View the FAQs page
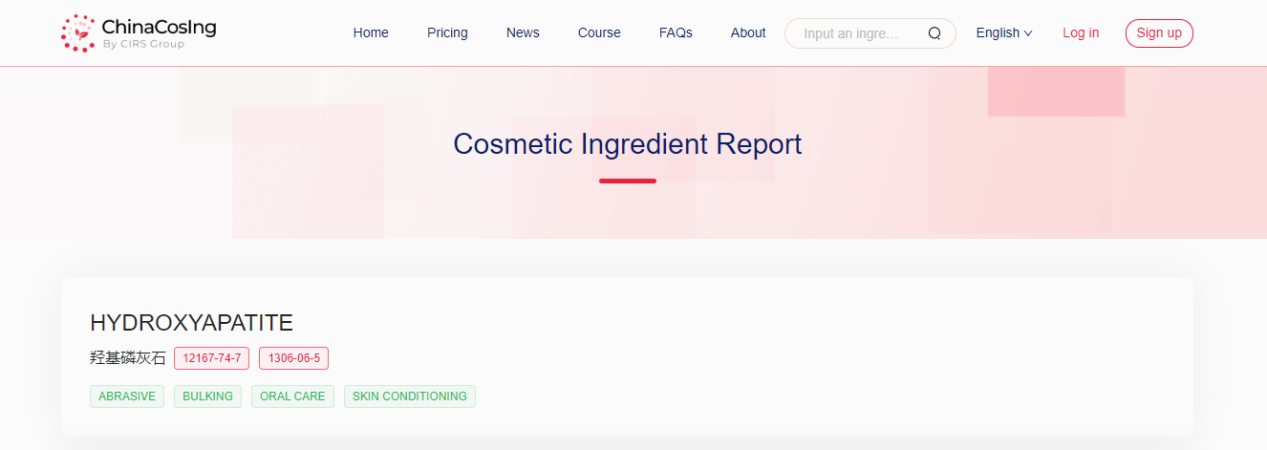 pyautogui.click(x=675, y=33)
